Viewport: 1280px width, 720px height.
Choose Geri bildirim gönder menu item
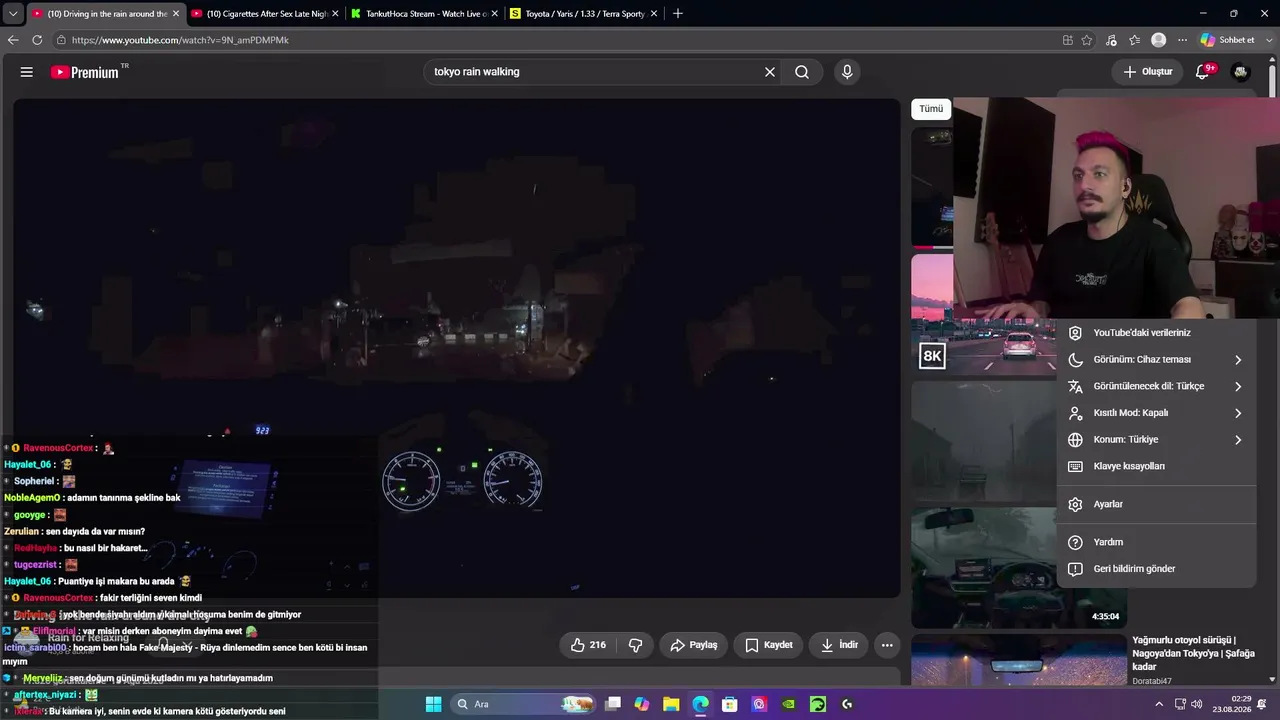point(1156,569)
